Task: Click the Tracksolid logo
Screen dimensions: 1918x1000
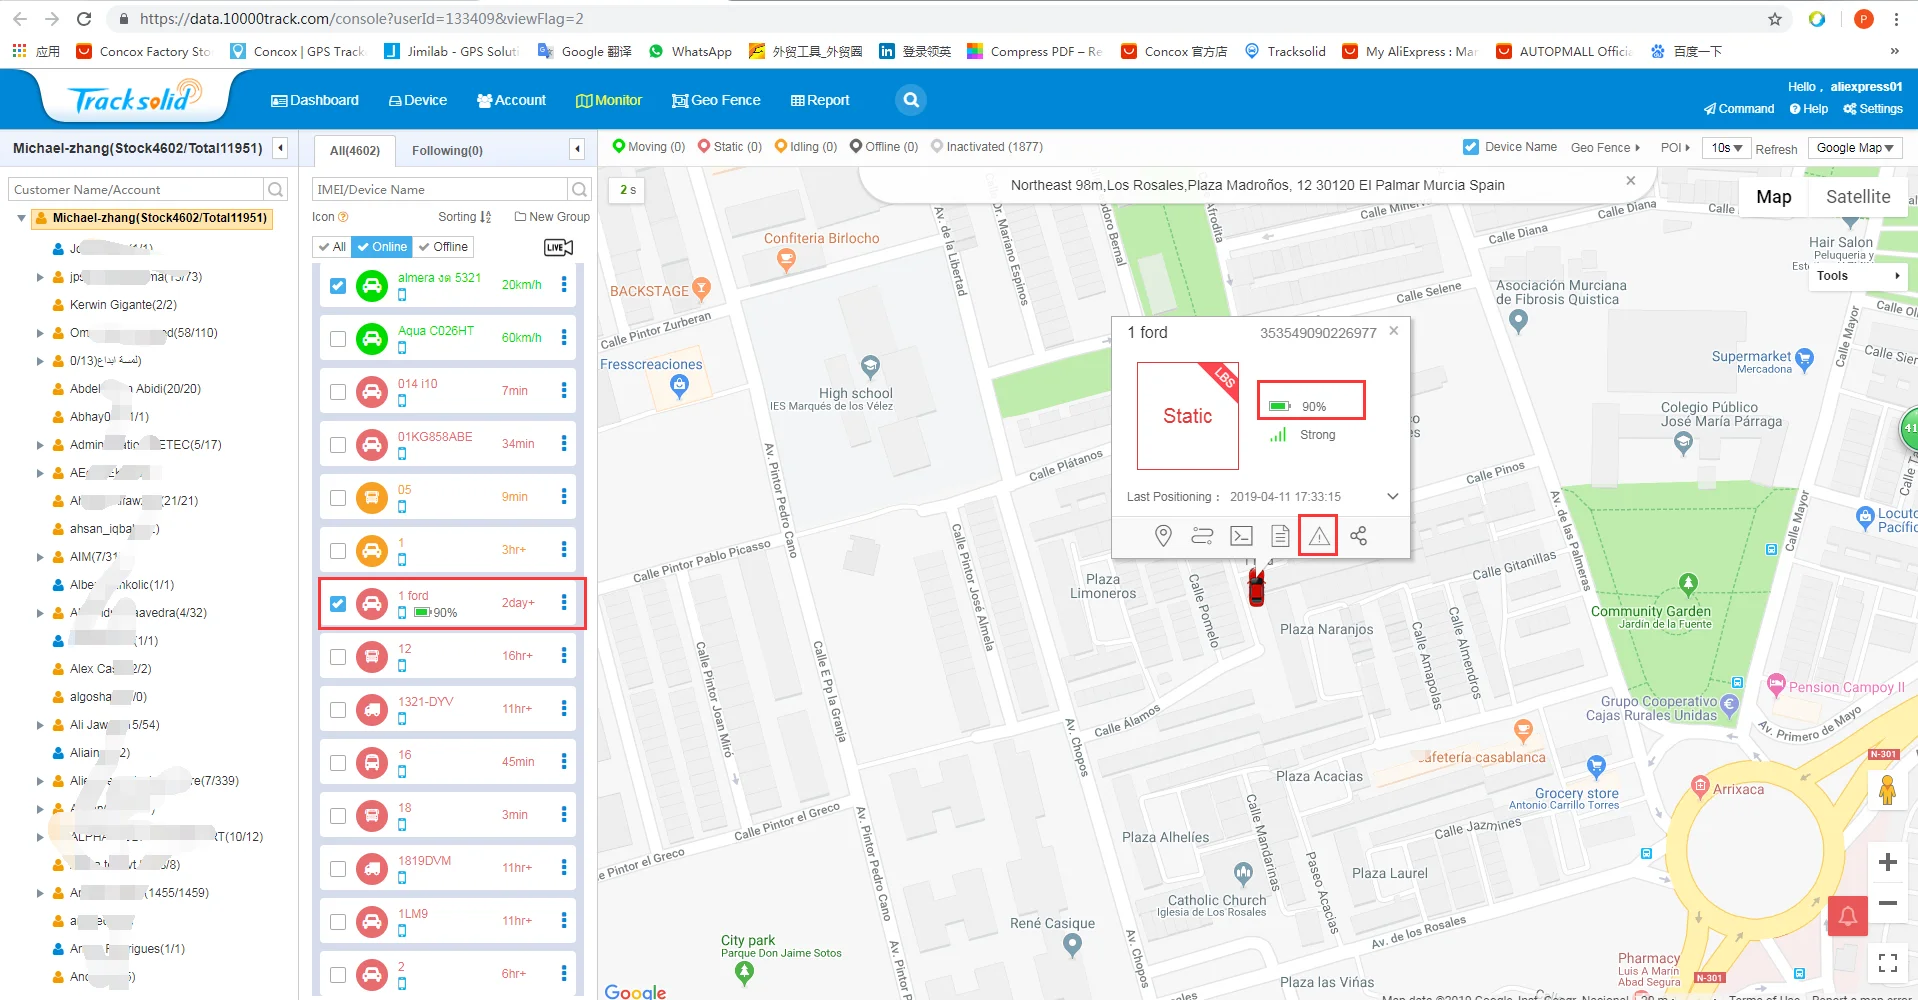Action: [x=134, y=99]
